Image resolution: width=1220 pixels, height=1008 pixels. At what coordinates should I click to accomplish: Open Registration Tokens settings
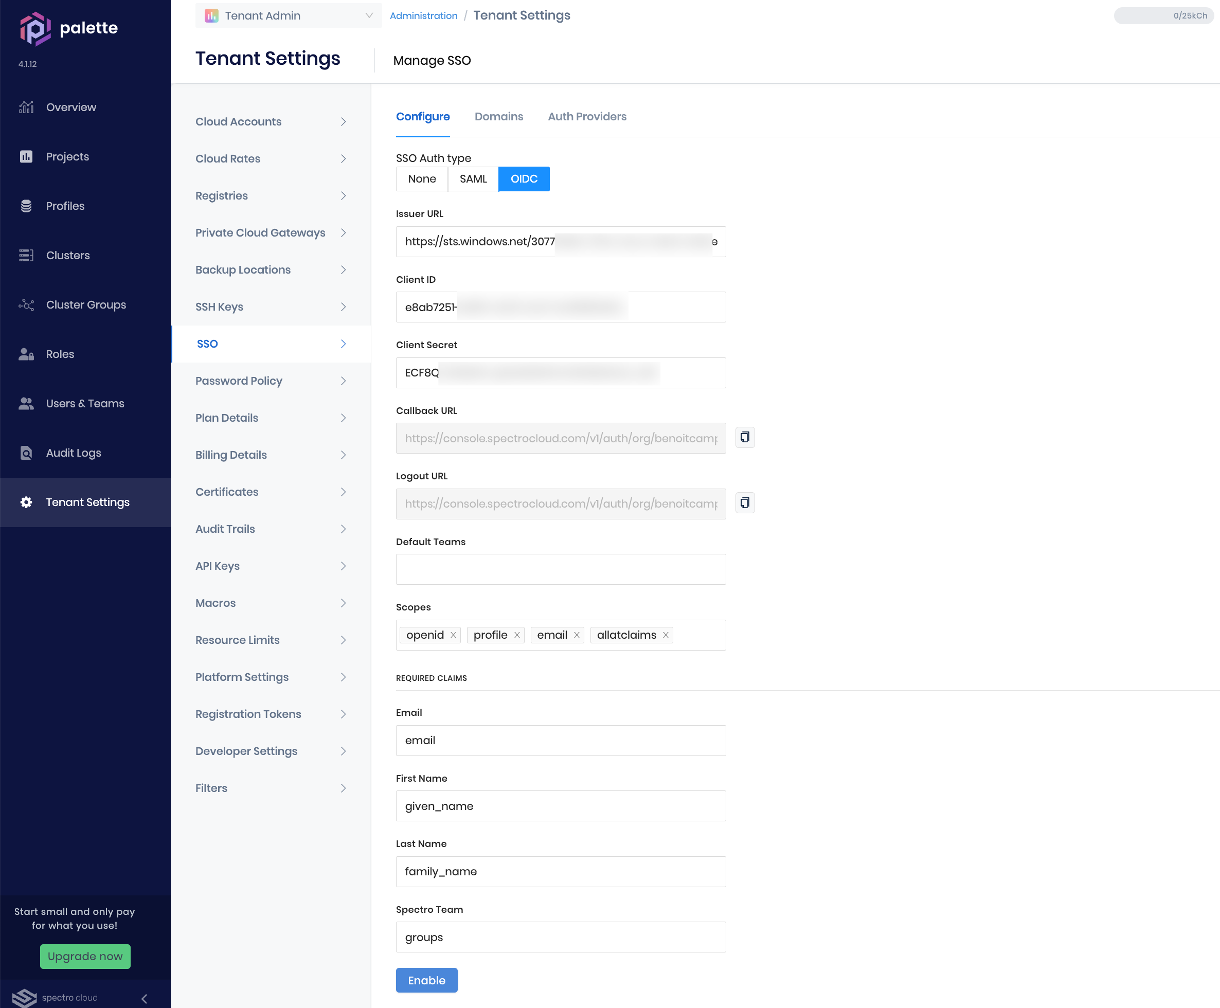point(271,714)
